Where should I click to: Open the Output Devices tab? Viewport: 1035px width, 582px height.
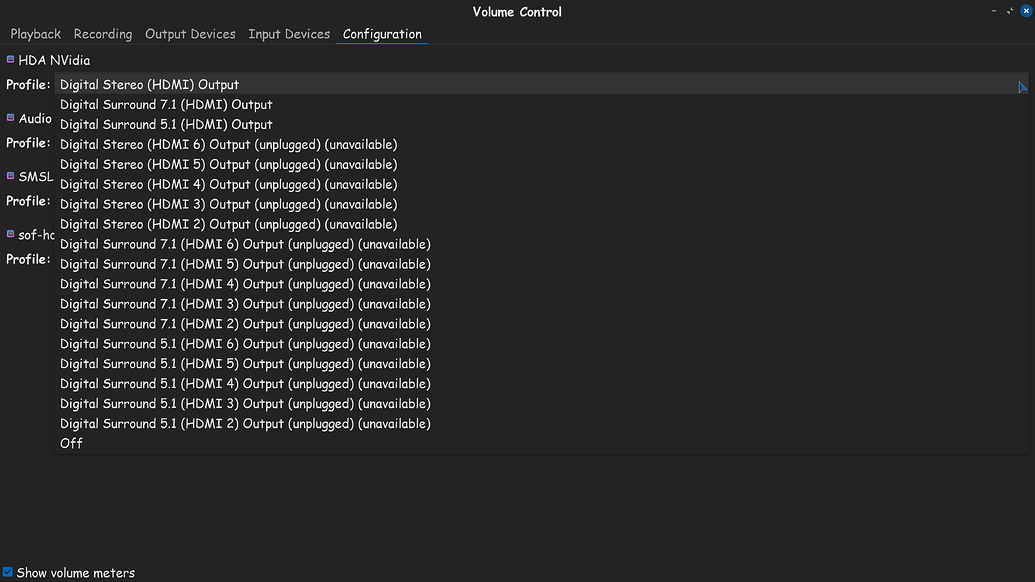point(190,34)
